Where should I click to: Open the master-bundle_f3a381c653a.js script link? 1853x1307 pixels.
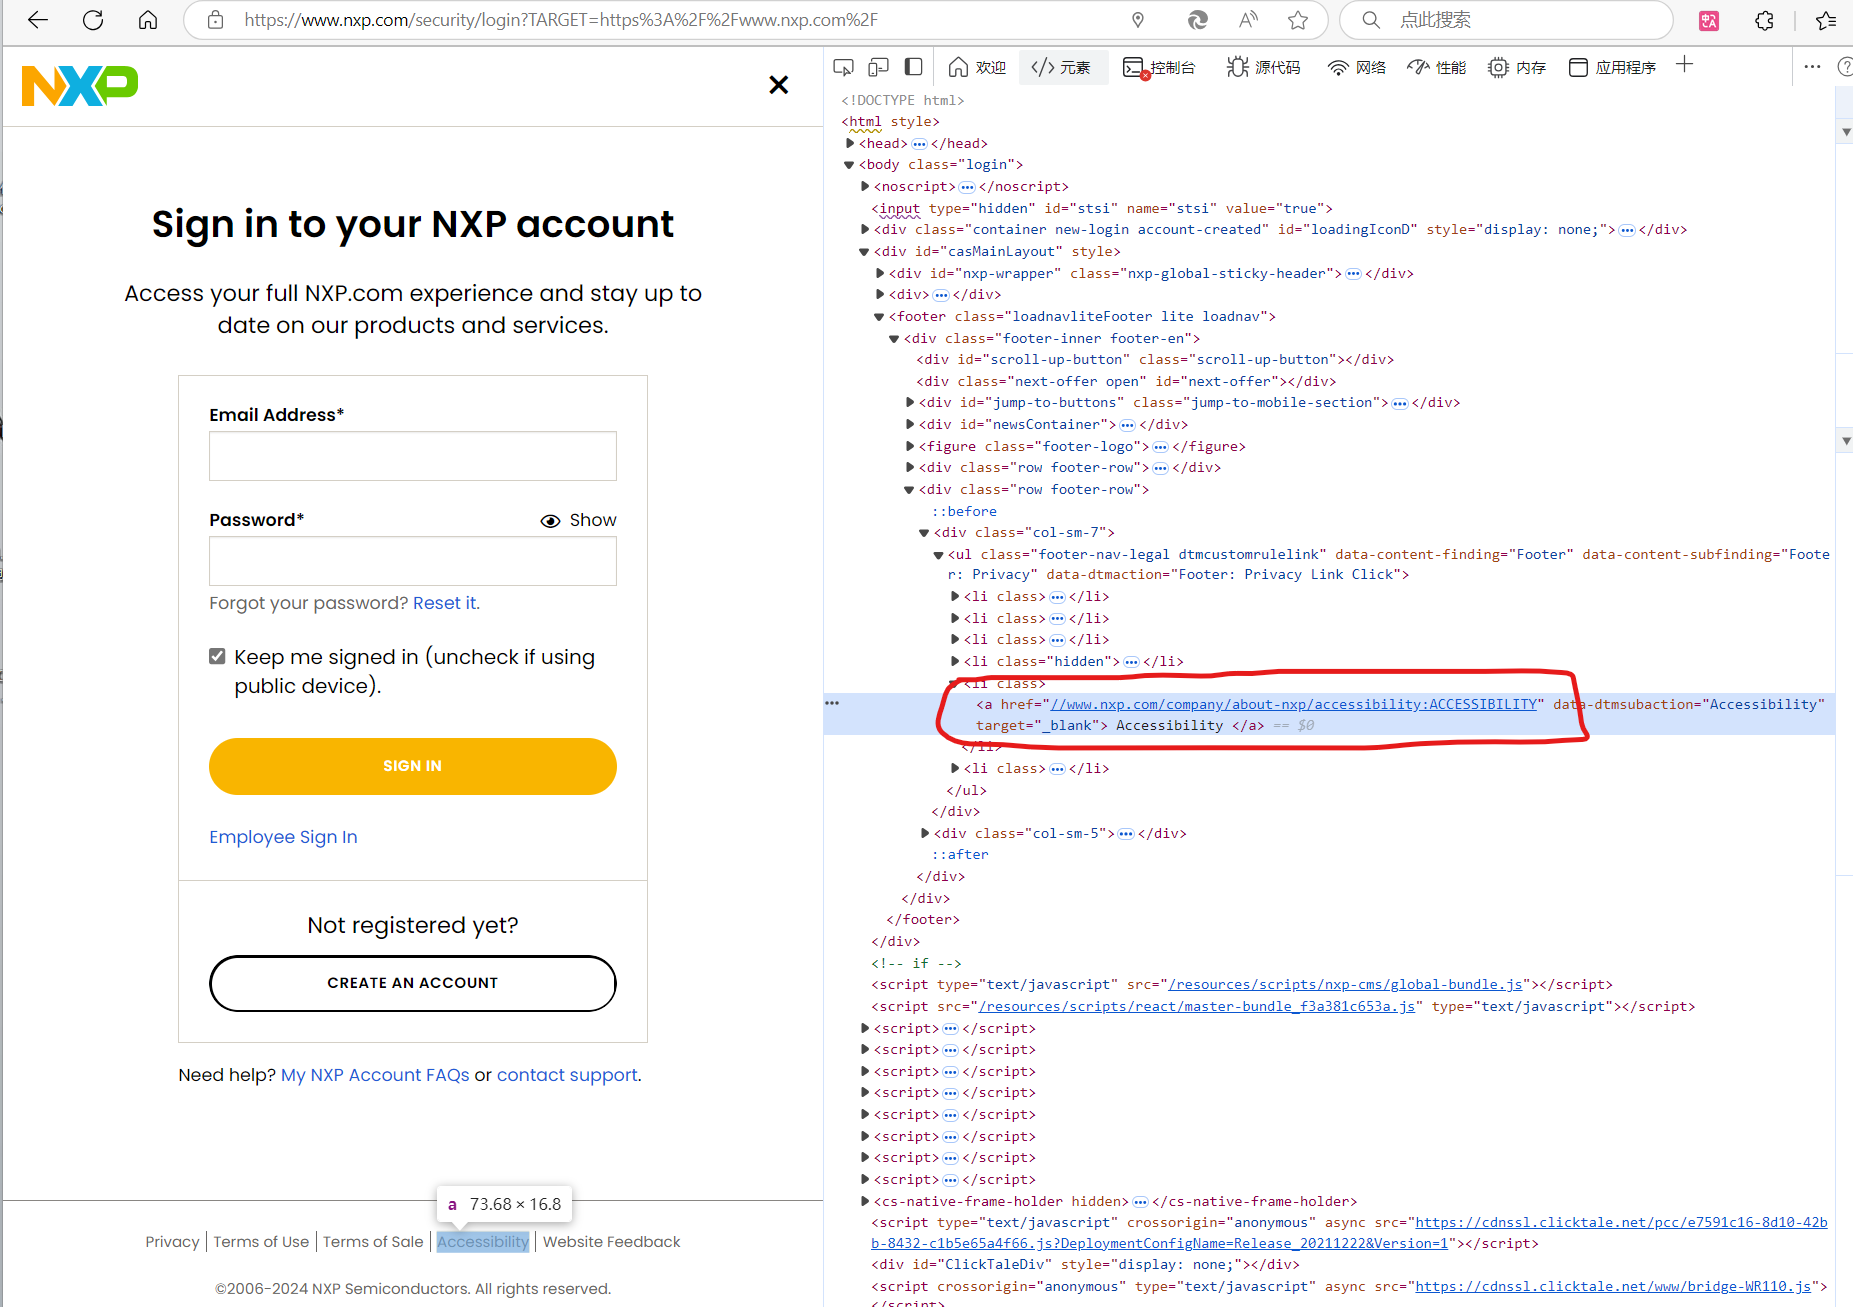click(x=1197, y=1007)
